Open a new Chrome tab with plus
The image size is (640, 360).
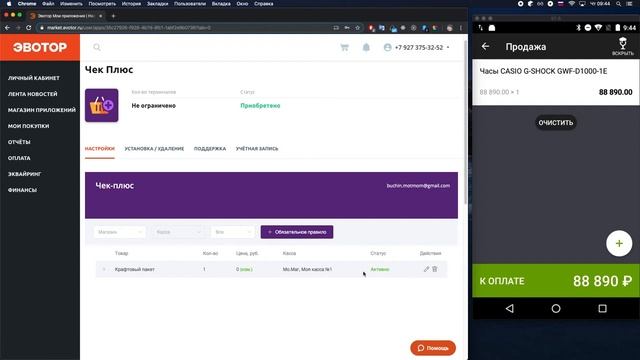[x=113, y=16]
